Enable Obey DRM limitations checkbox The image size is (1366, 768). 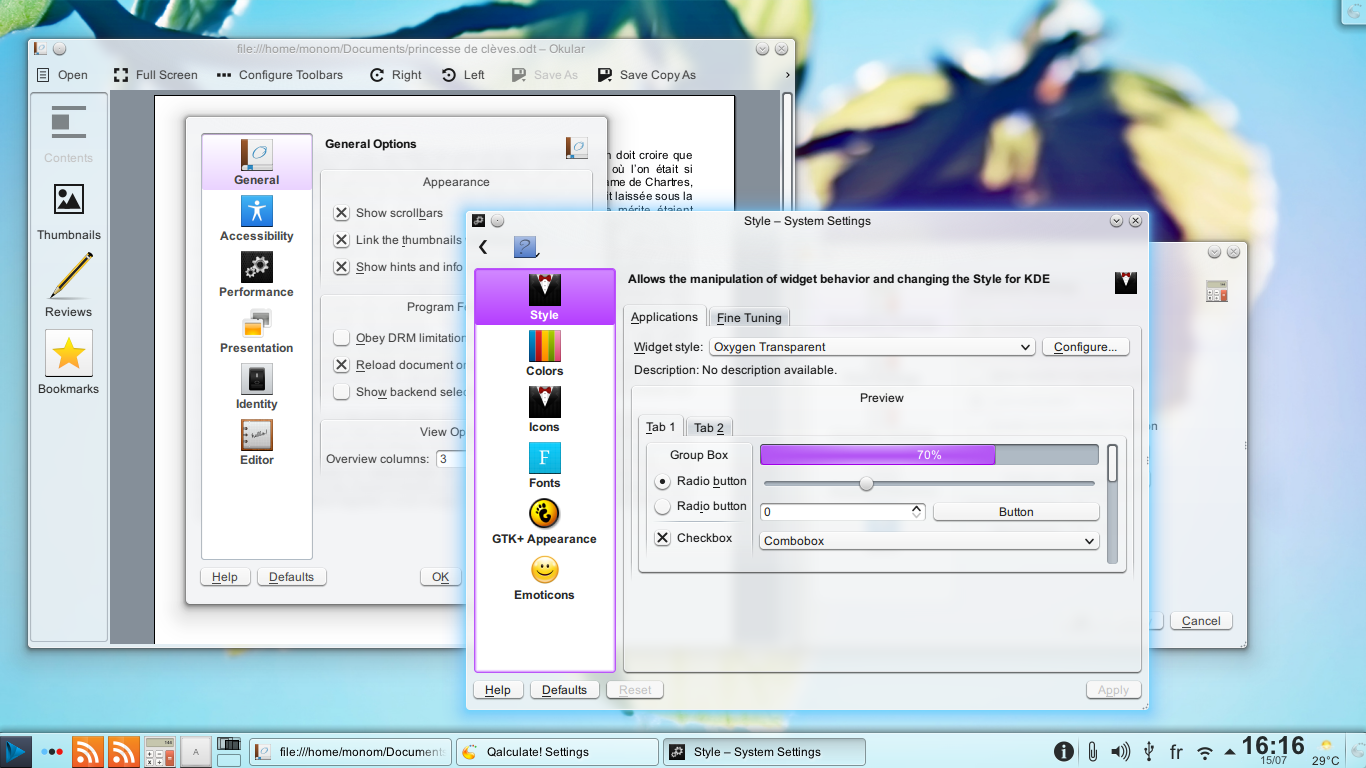(342, 338)
